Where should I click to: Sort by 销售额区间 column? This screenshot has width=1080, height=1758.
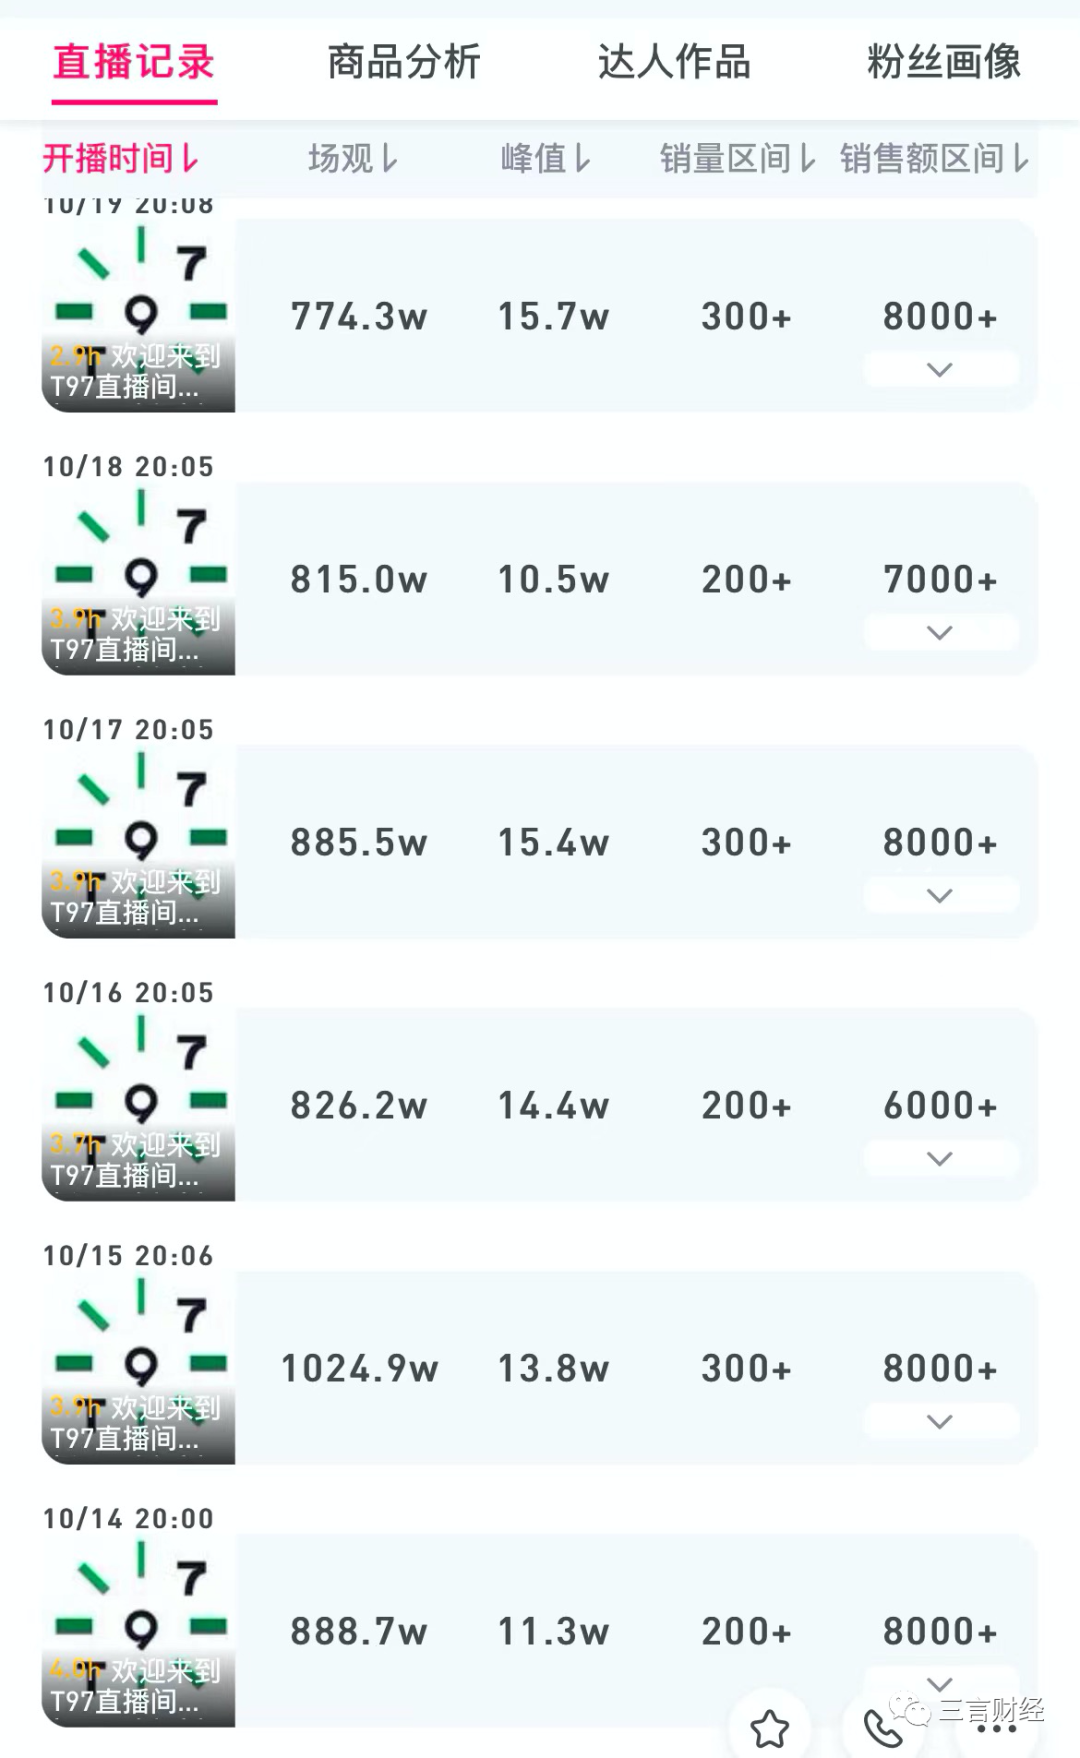click(934, 158)
